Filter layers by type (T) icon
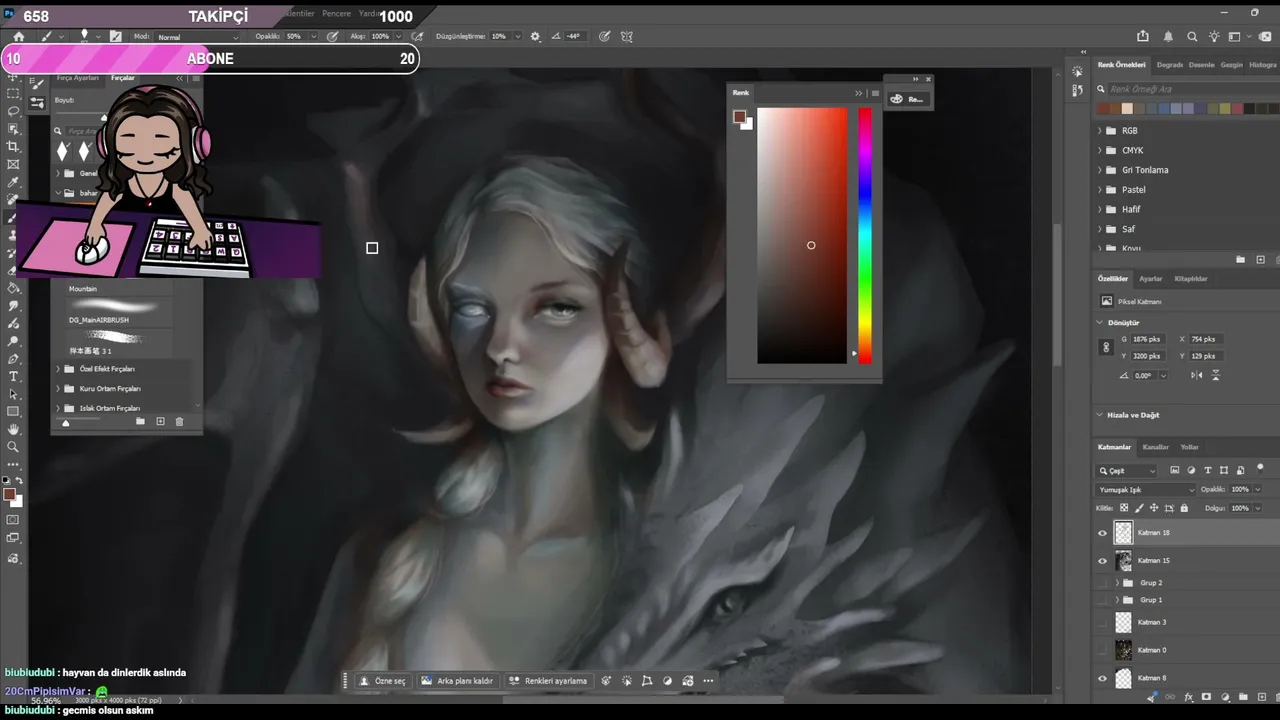 (x=1208, y=470)
